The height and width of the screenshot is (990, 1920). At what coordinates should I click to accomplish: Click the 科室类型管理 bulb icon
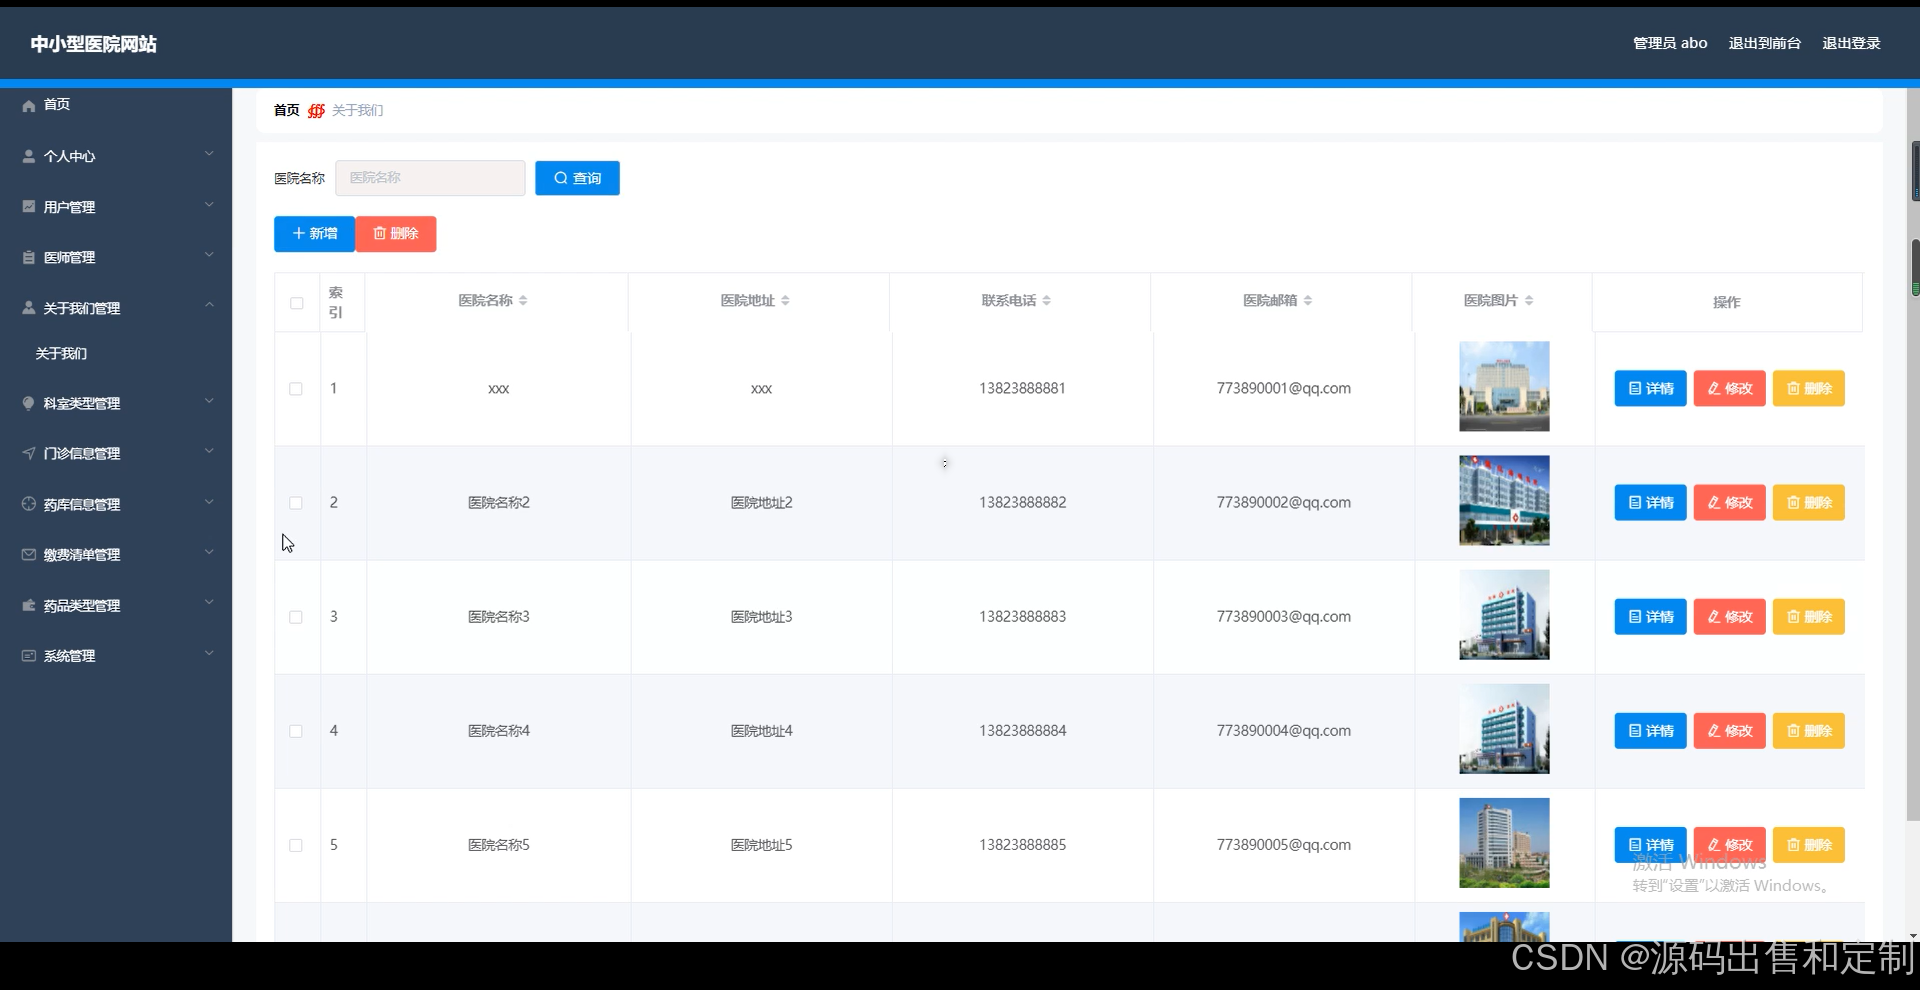(29, 403)
